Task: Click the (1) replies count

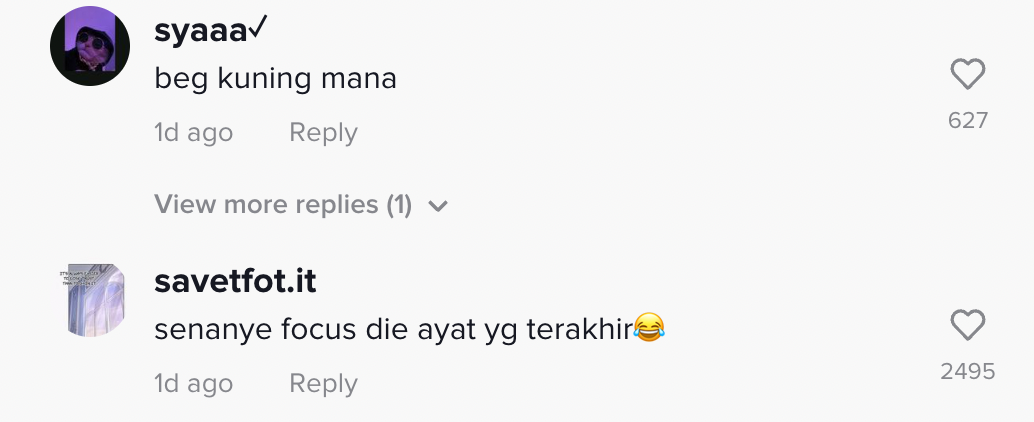Action: pyautogui.click(x=399, y=205)
